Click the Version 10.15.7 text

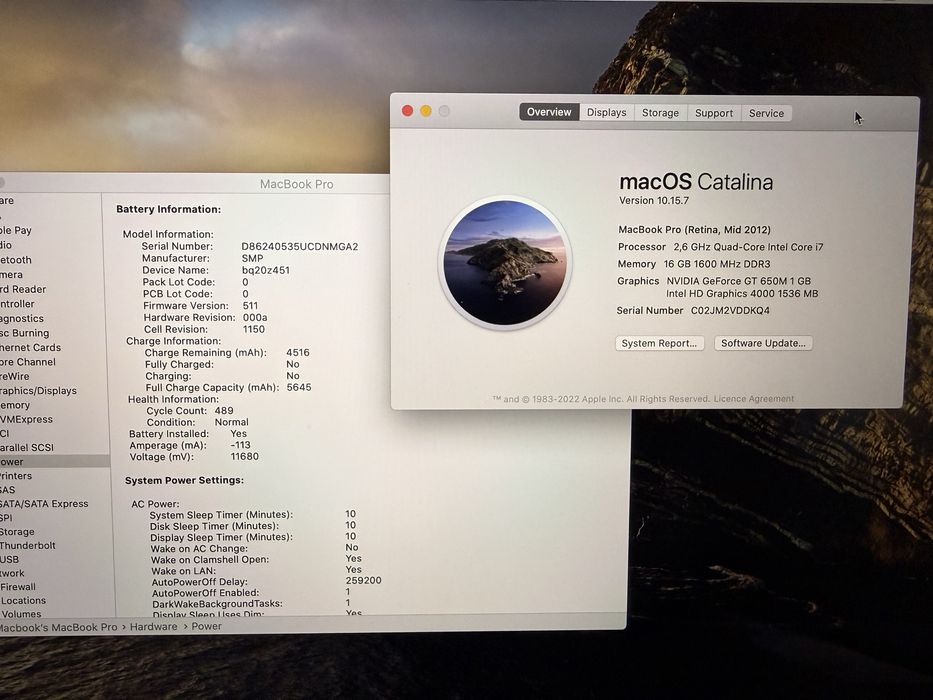tap(654, 201)
